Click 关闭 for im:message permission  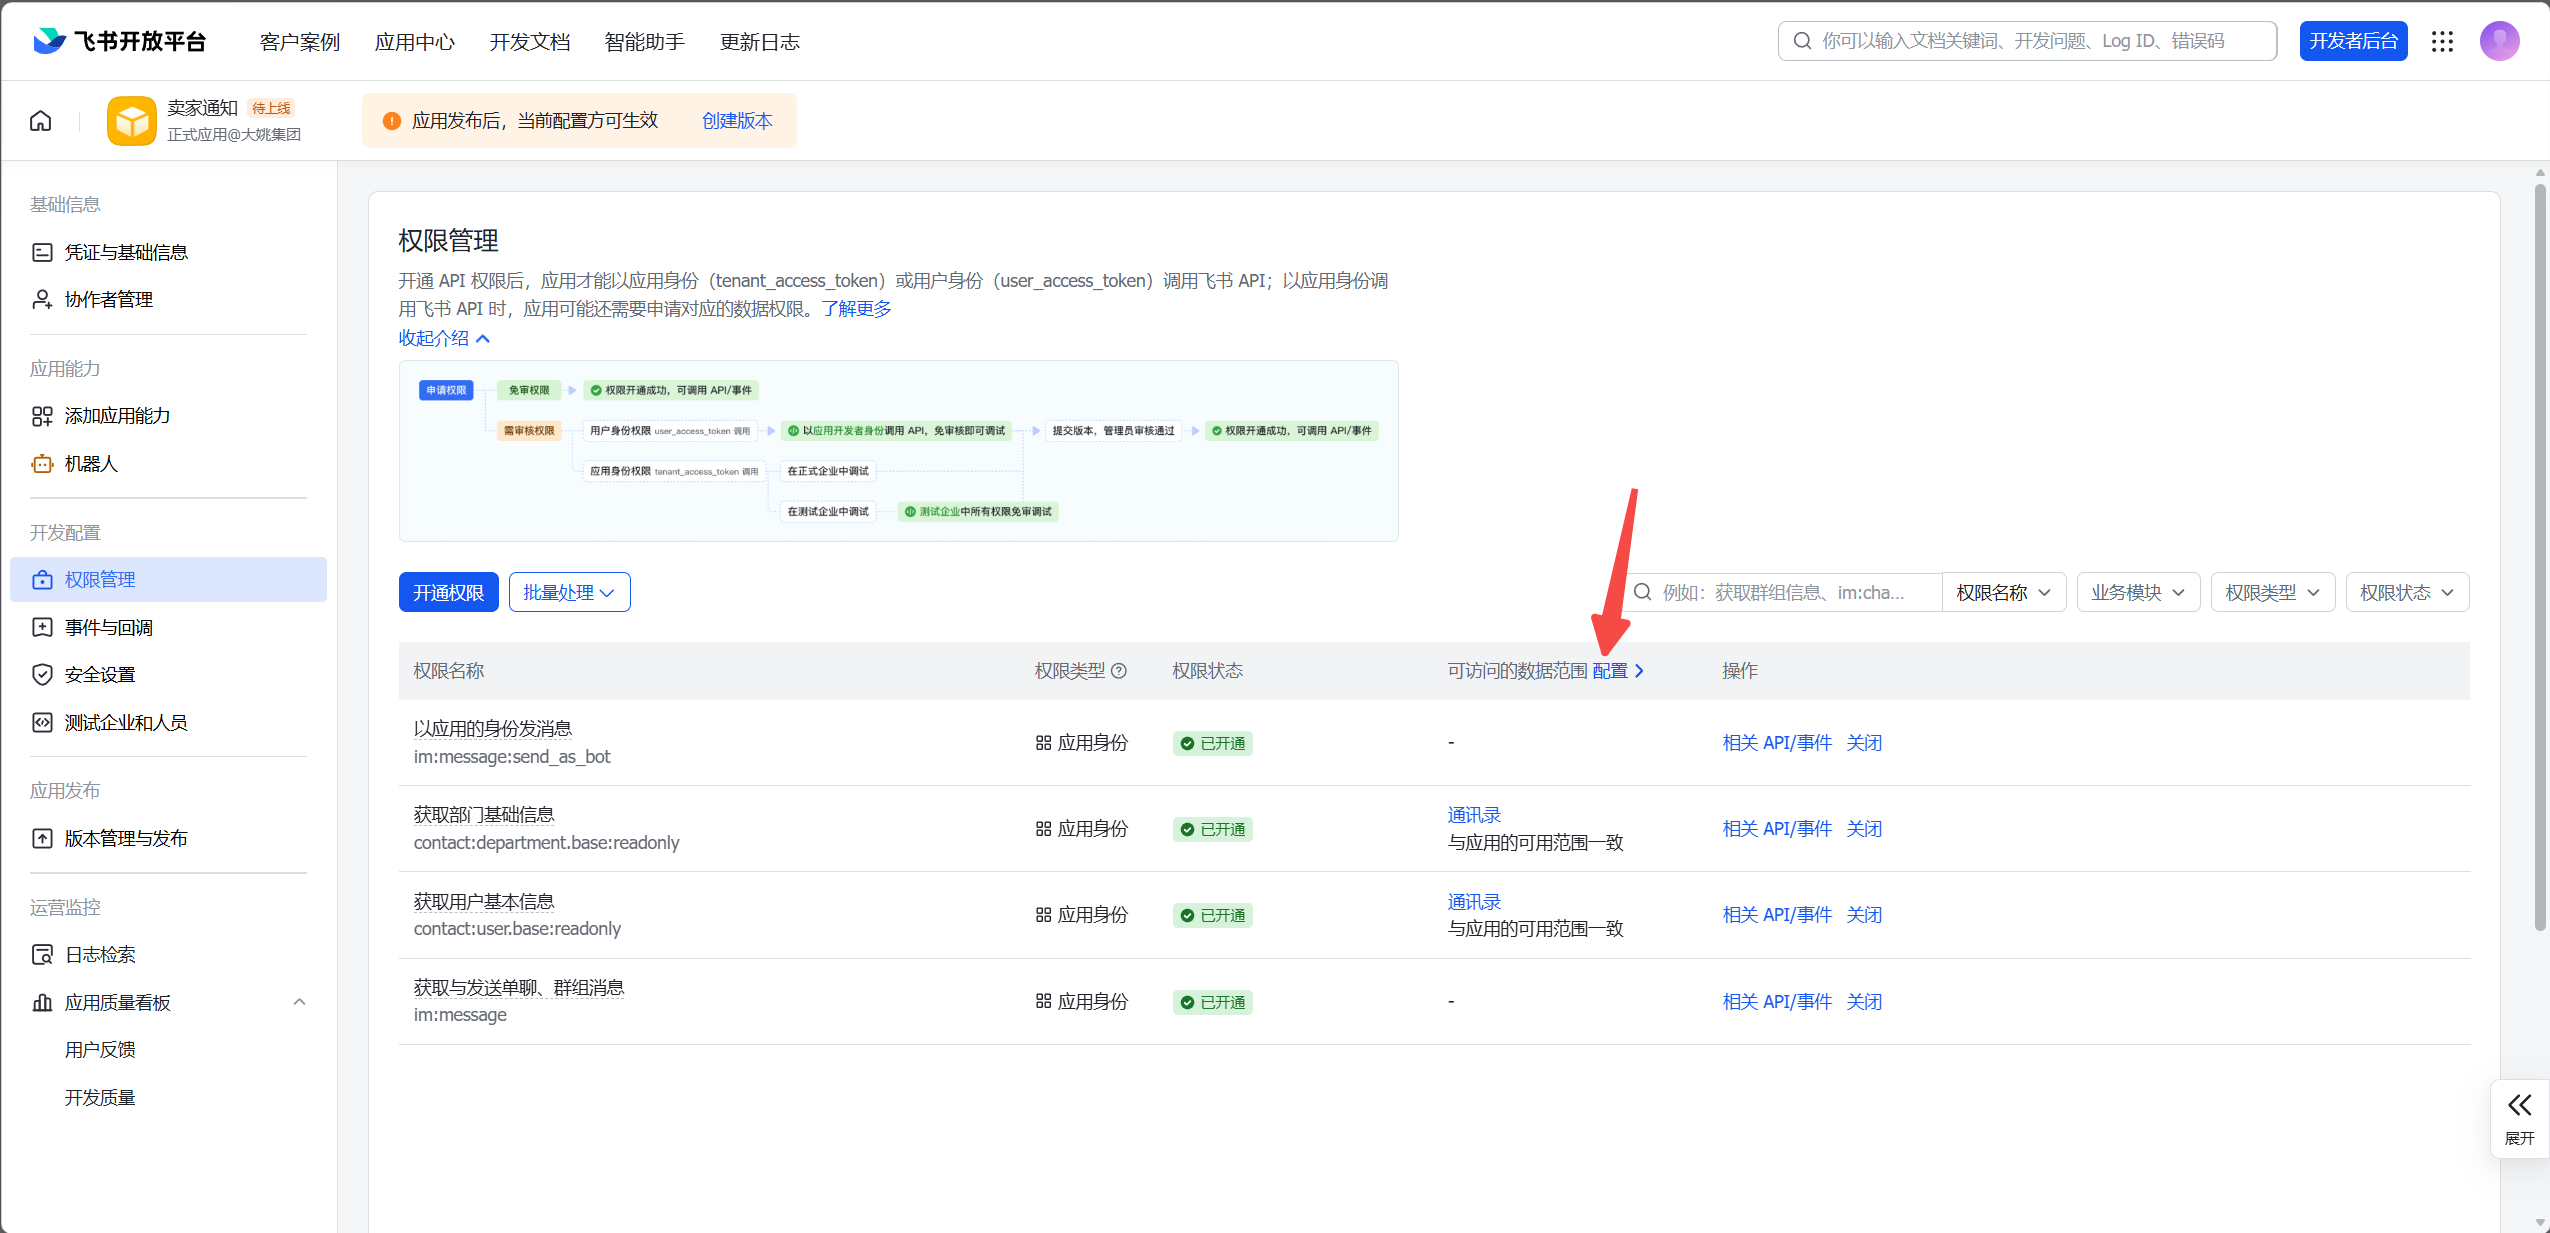coord(1864,1002)
